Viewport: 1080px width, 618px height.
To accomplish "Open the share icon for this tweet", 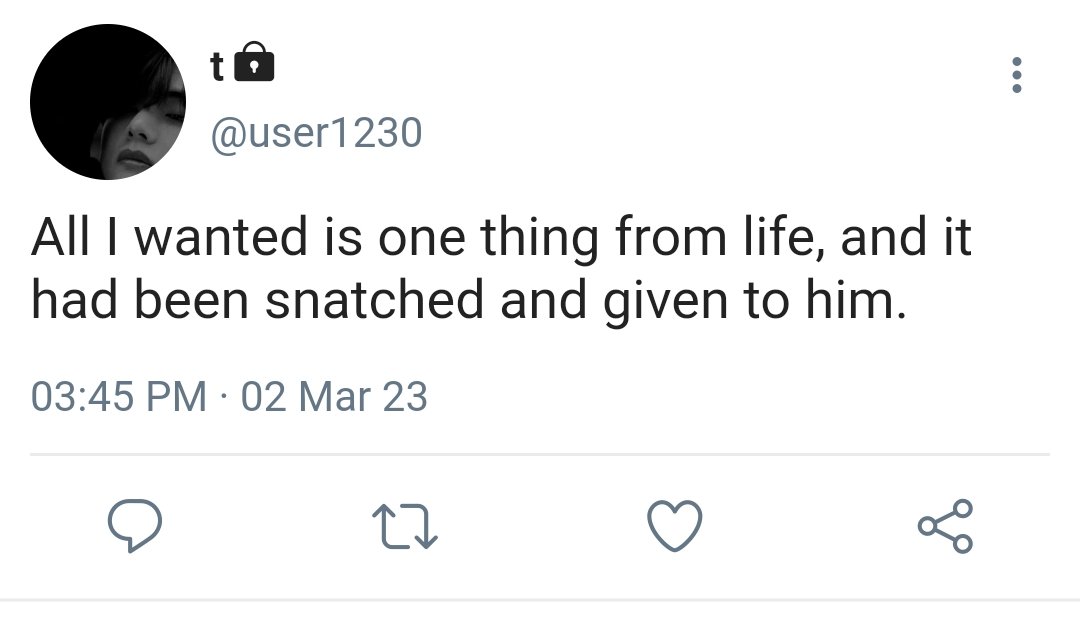I will point(946,526).
